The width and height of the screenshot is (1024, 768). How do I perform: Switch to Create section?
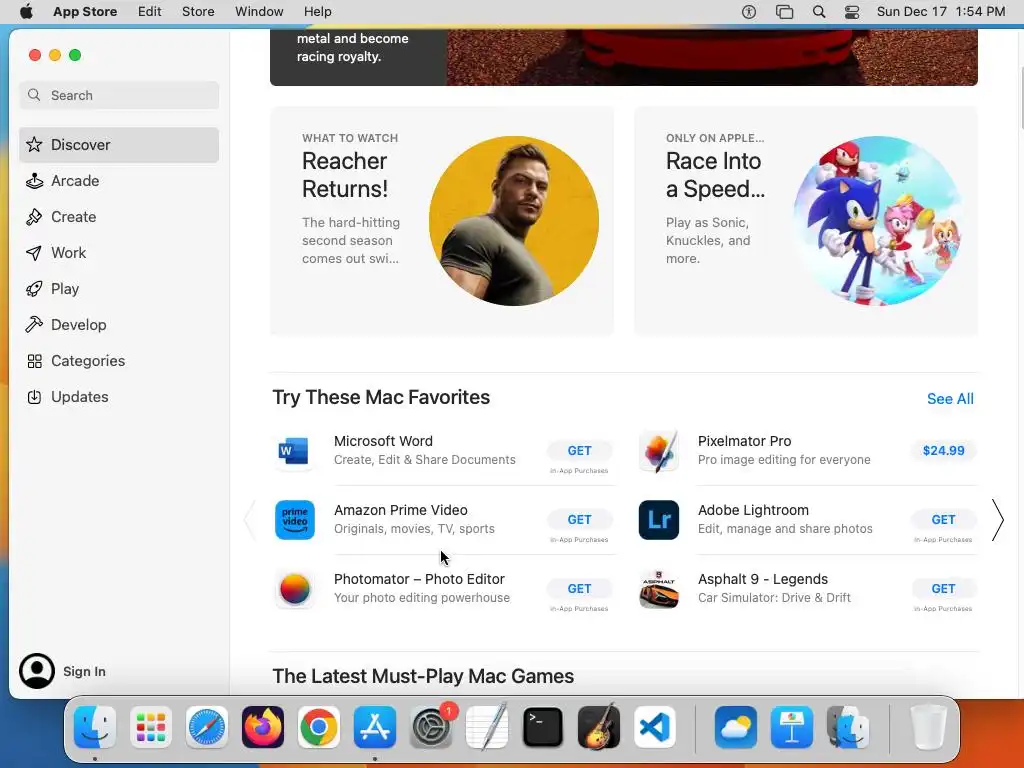click(119, 217)
